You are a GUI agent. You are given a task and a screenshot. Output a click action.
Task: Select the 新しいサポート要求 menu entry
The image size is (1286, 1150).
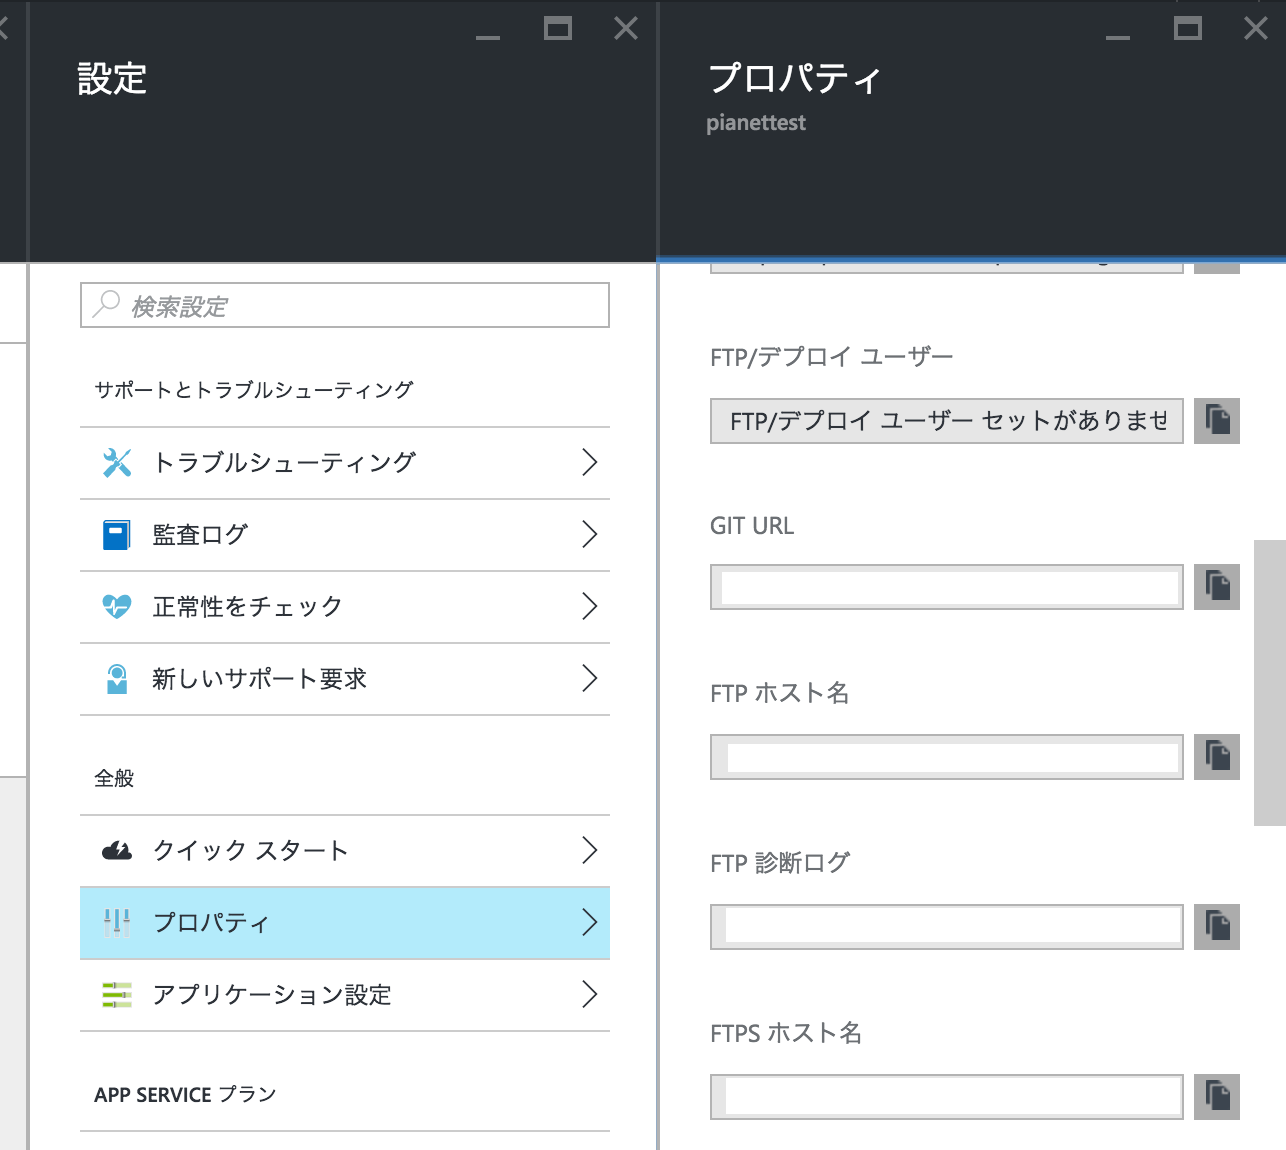[x=345, y=679]
